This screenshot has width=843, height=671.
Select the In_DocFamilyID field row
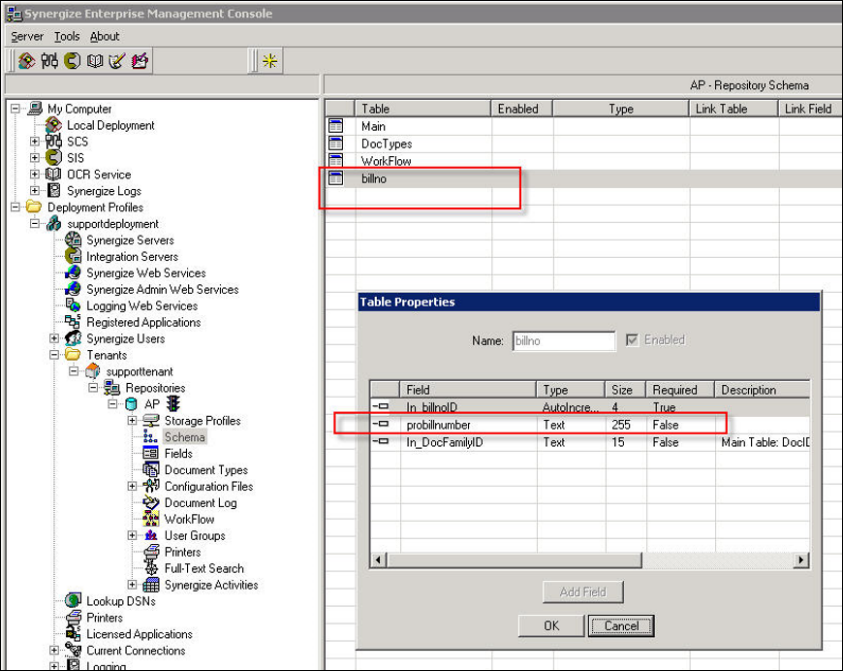pyautogui.click(x=590, y=442)
